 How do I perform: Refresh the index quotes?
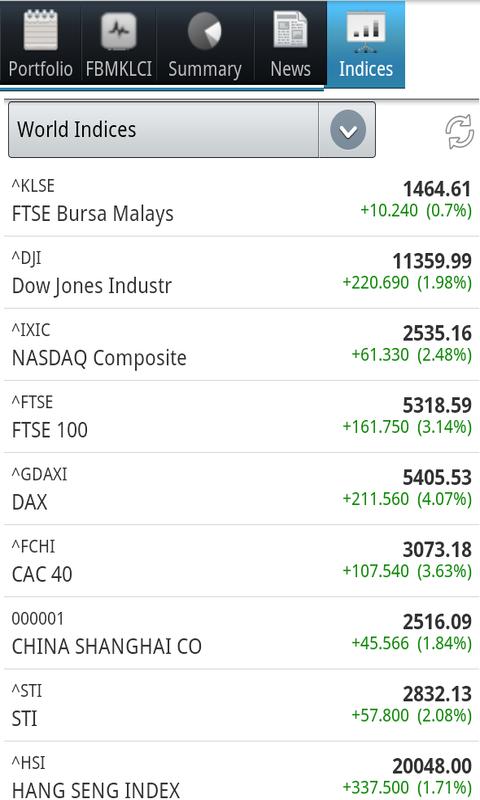click(460, 132)
